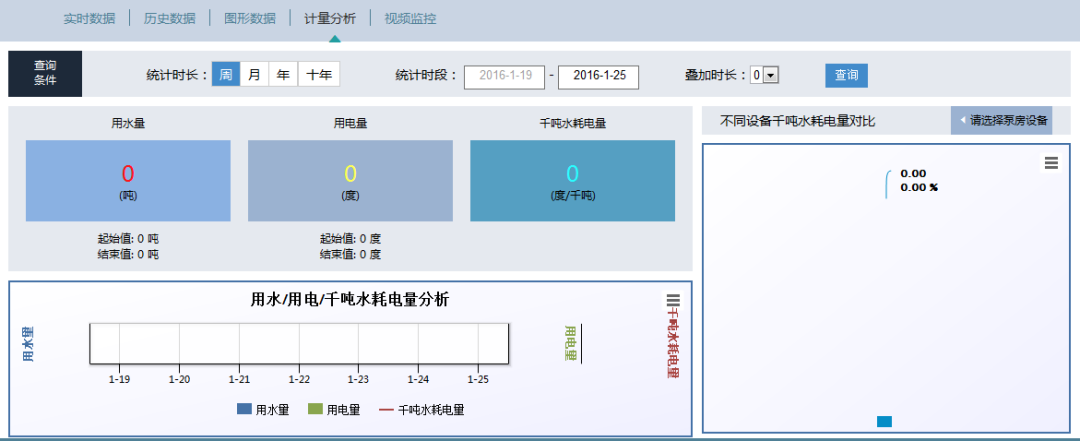Open the 实时数据 tab
The height and width of the screenshot is (441, 1080).
pos(90,19)
